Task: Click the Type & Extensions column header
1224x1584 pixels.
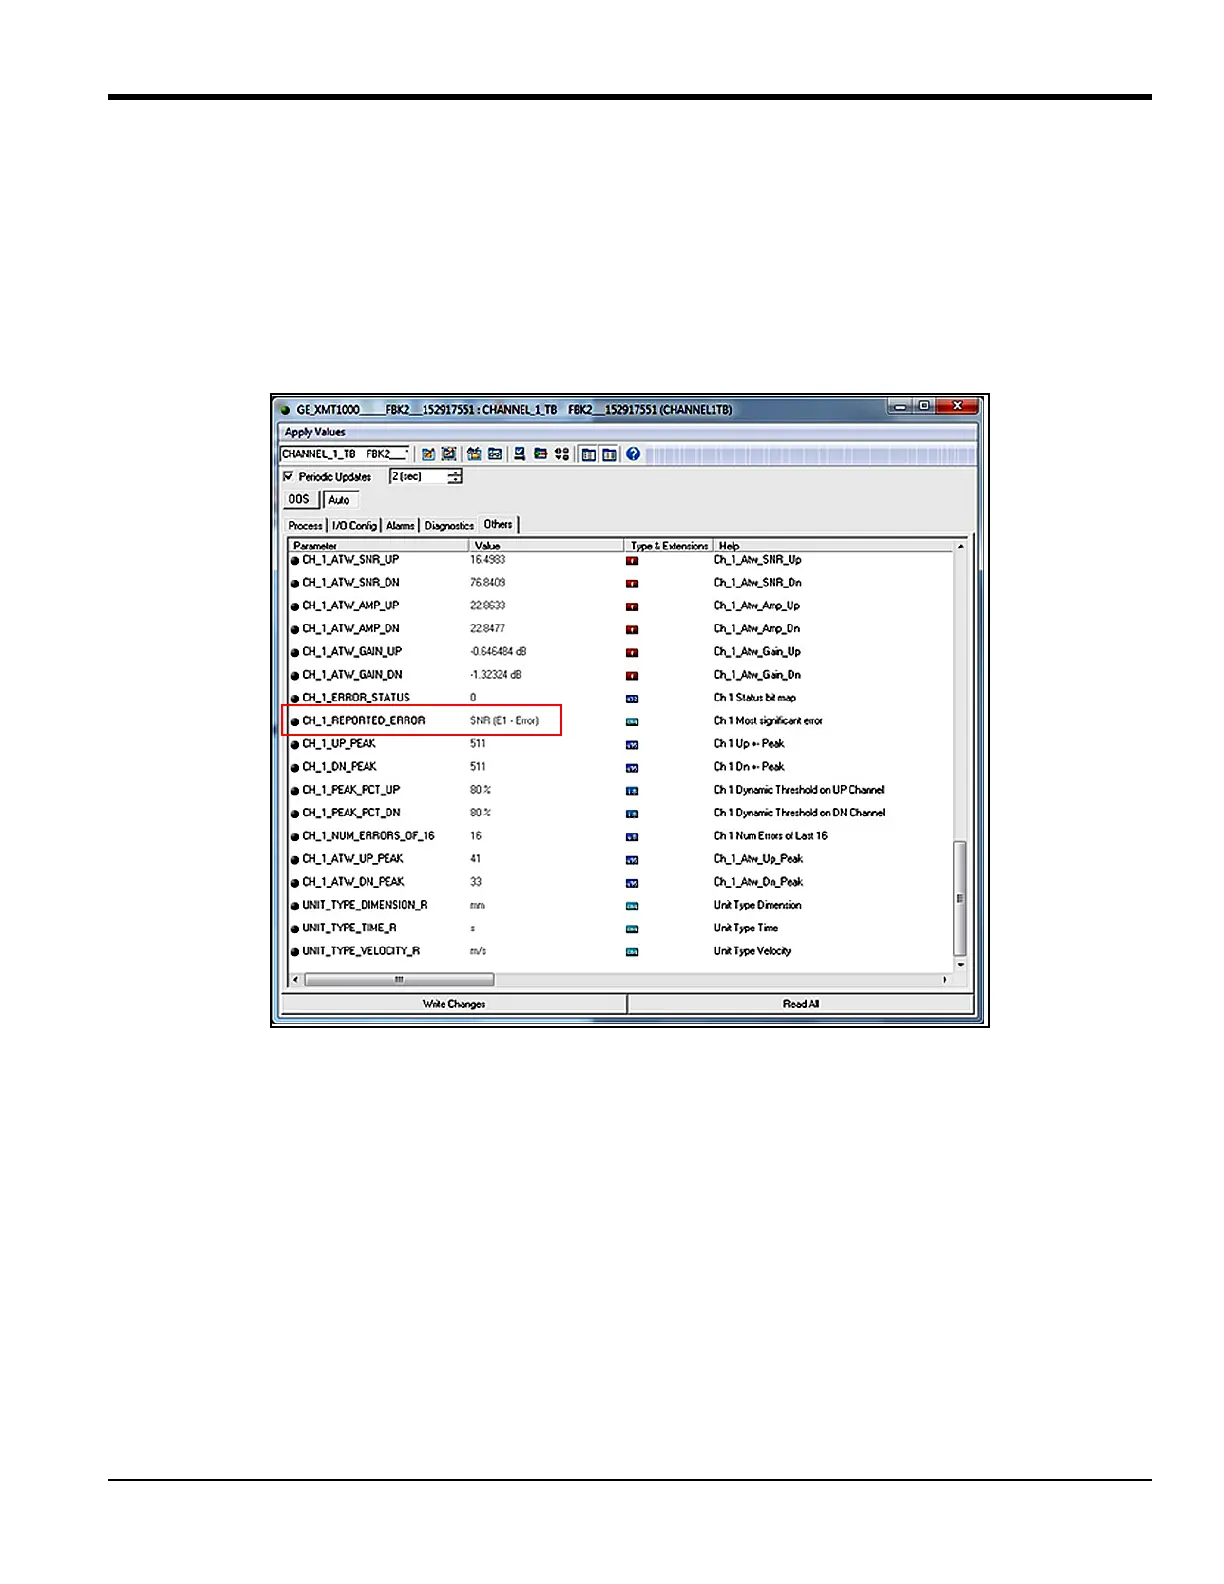Action: pyautogui.click(x=669, y=546)
